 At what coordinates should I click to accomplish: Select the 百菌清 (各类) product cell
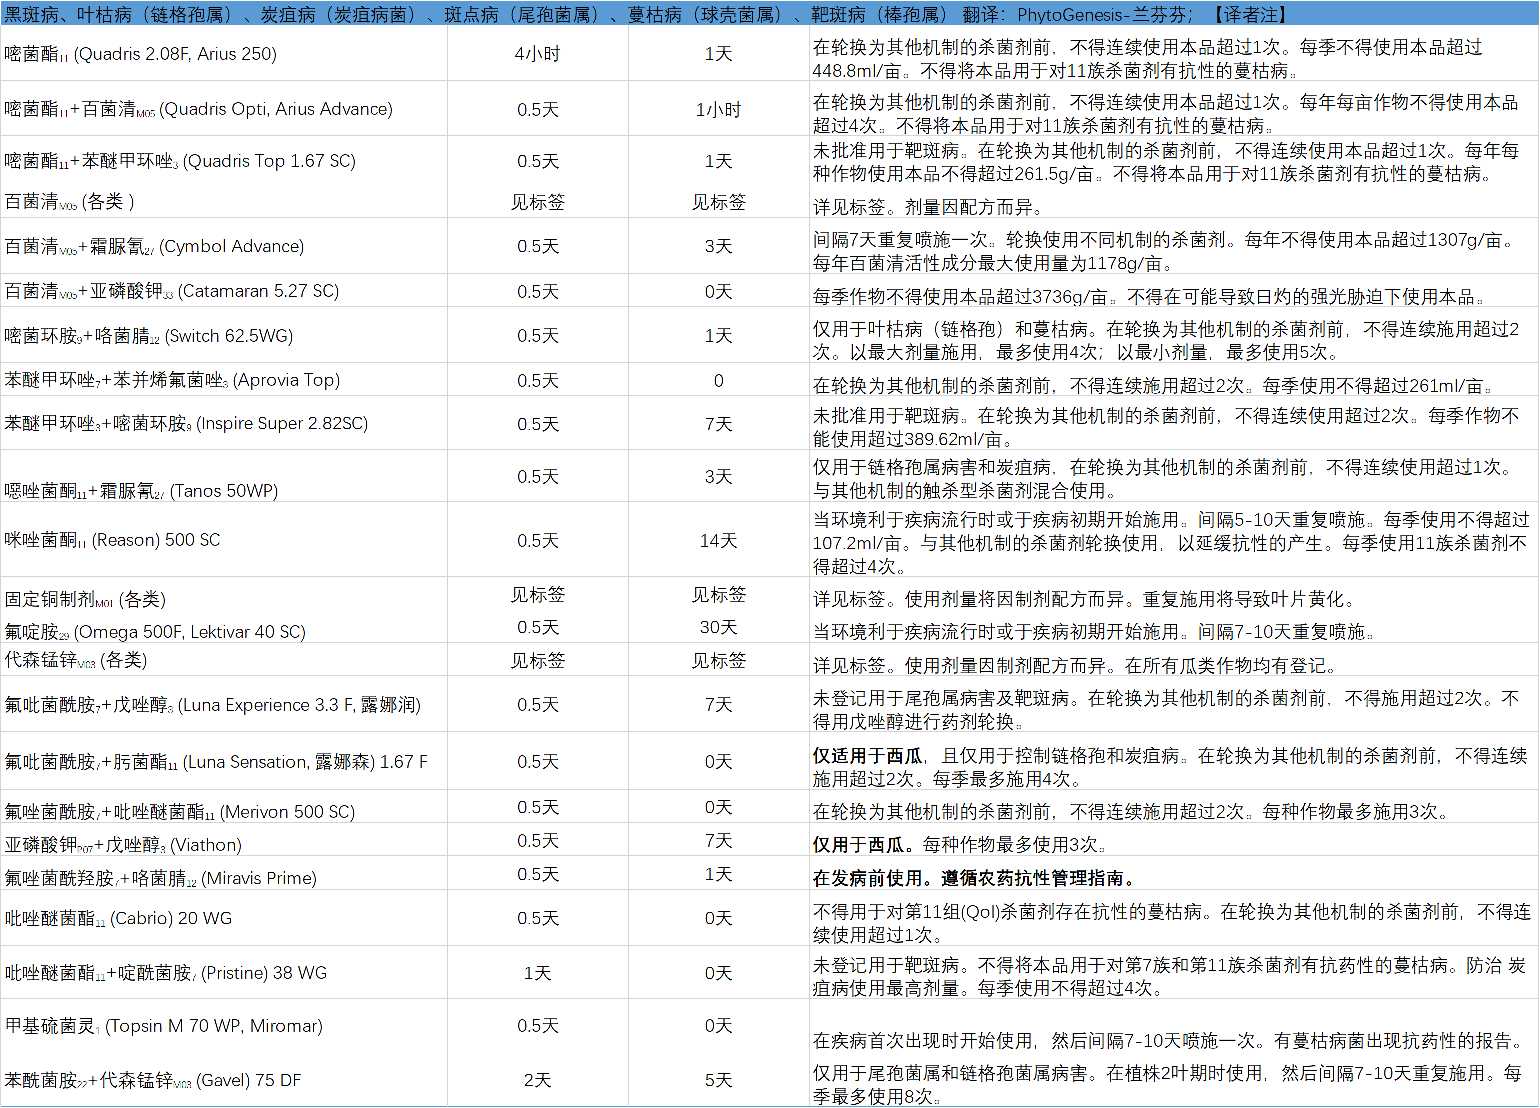coord(223,201)
